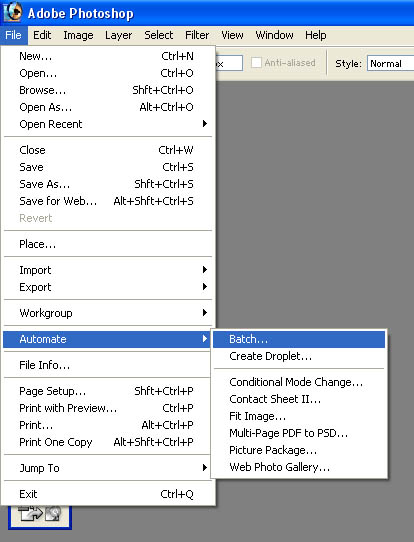Viewport: 414px width, 542px height.
Task: Choose Create Droplet from Automate submenu
Action: point(299,356)
